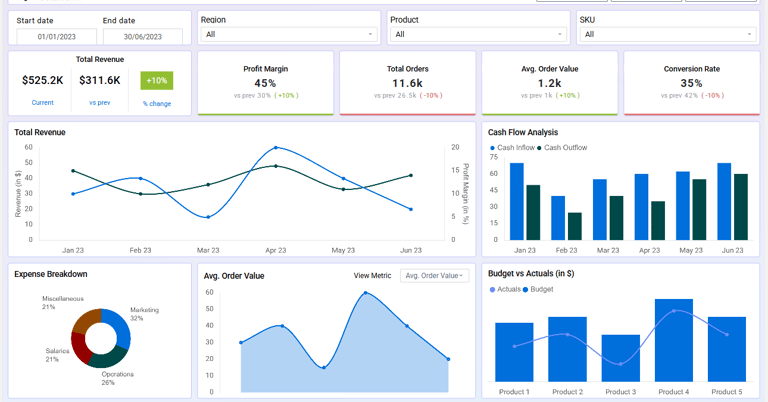Click the Start date field 01/01/2023
Viewport: 768px width, 402px height.
point(56,36)
